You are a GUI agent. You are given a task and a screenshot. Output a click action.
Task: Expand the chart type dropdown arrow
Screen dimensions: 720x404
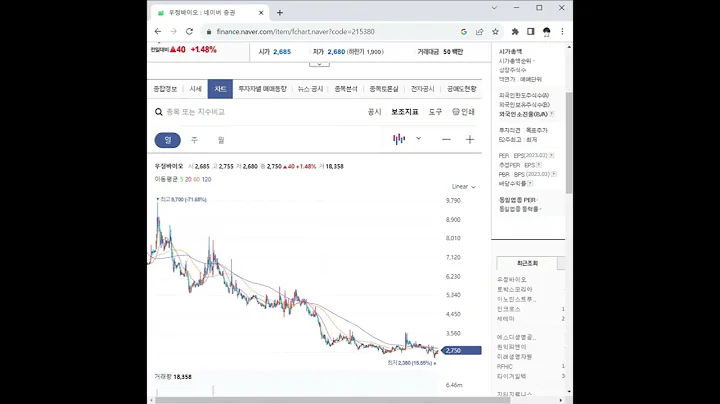coord(418,138)
